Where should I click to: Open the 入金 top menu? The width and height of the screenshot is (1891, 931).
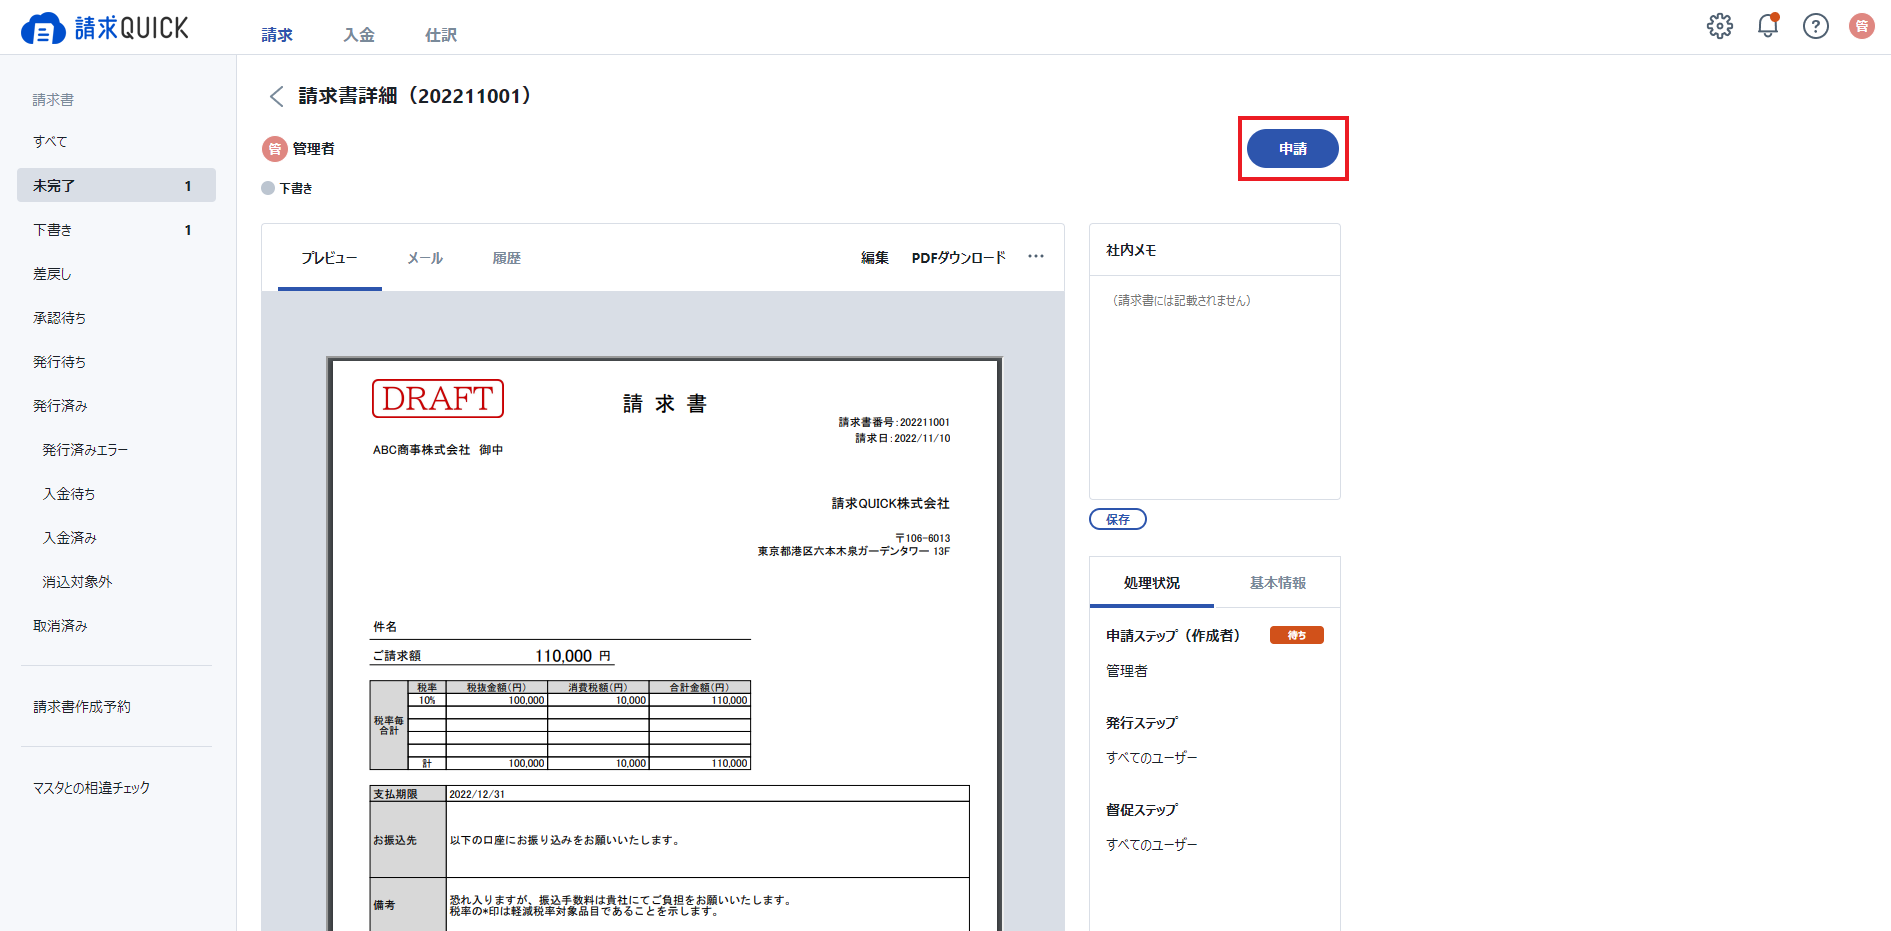click(x=359, y=35)
